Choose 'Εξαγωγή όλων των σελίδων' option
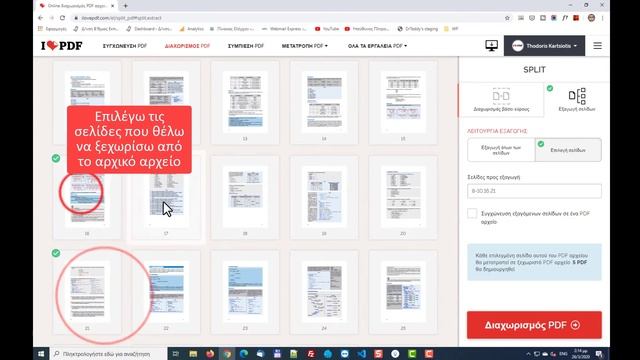Screen dimensions: 640x360 click(x=501, y=150)
